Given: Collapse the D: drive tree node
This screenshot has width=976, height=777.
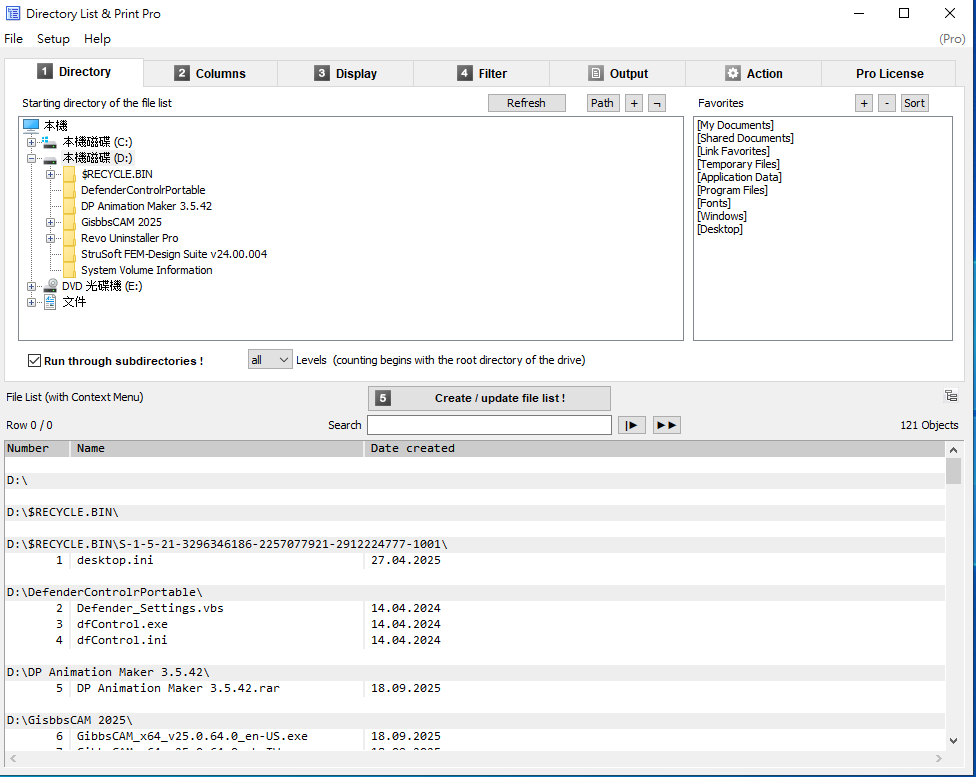Looking at the screenshot, I should click(31, 159).
